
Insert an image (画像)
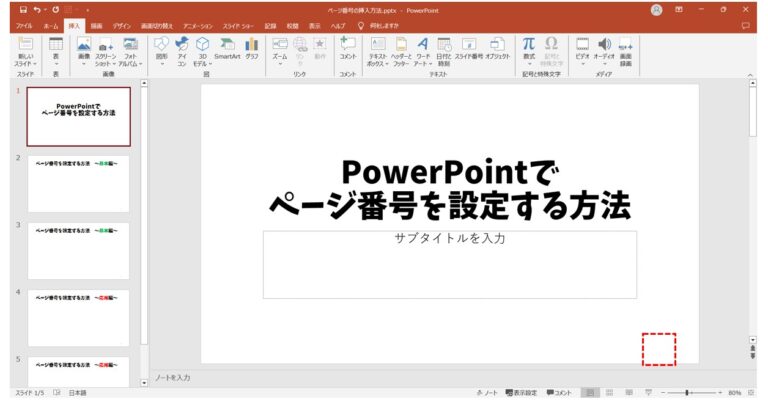[x=84, y=51]
